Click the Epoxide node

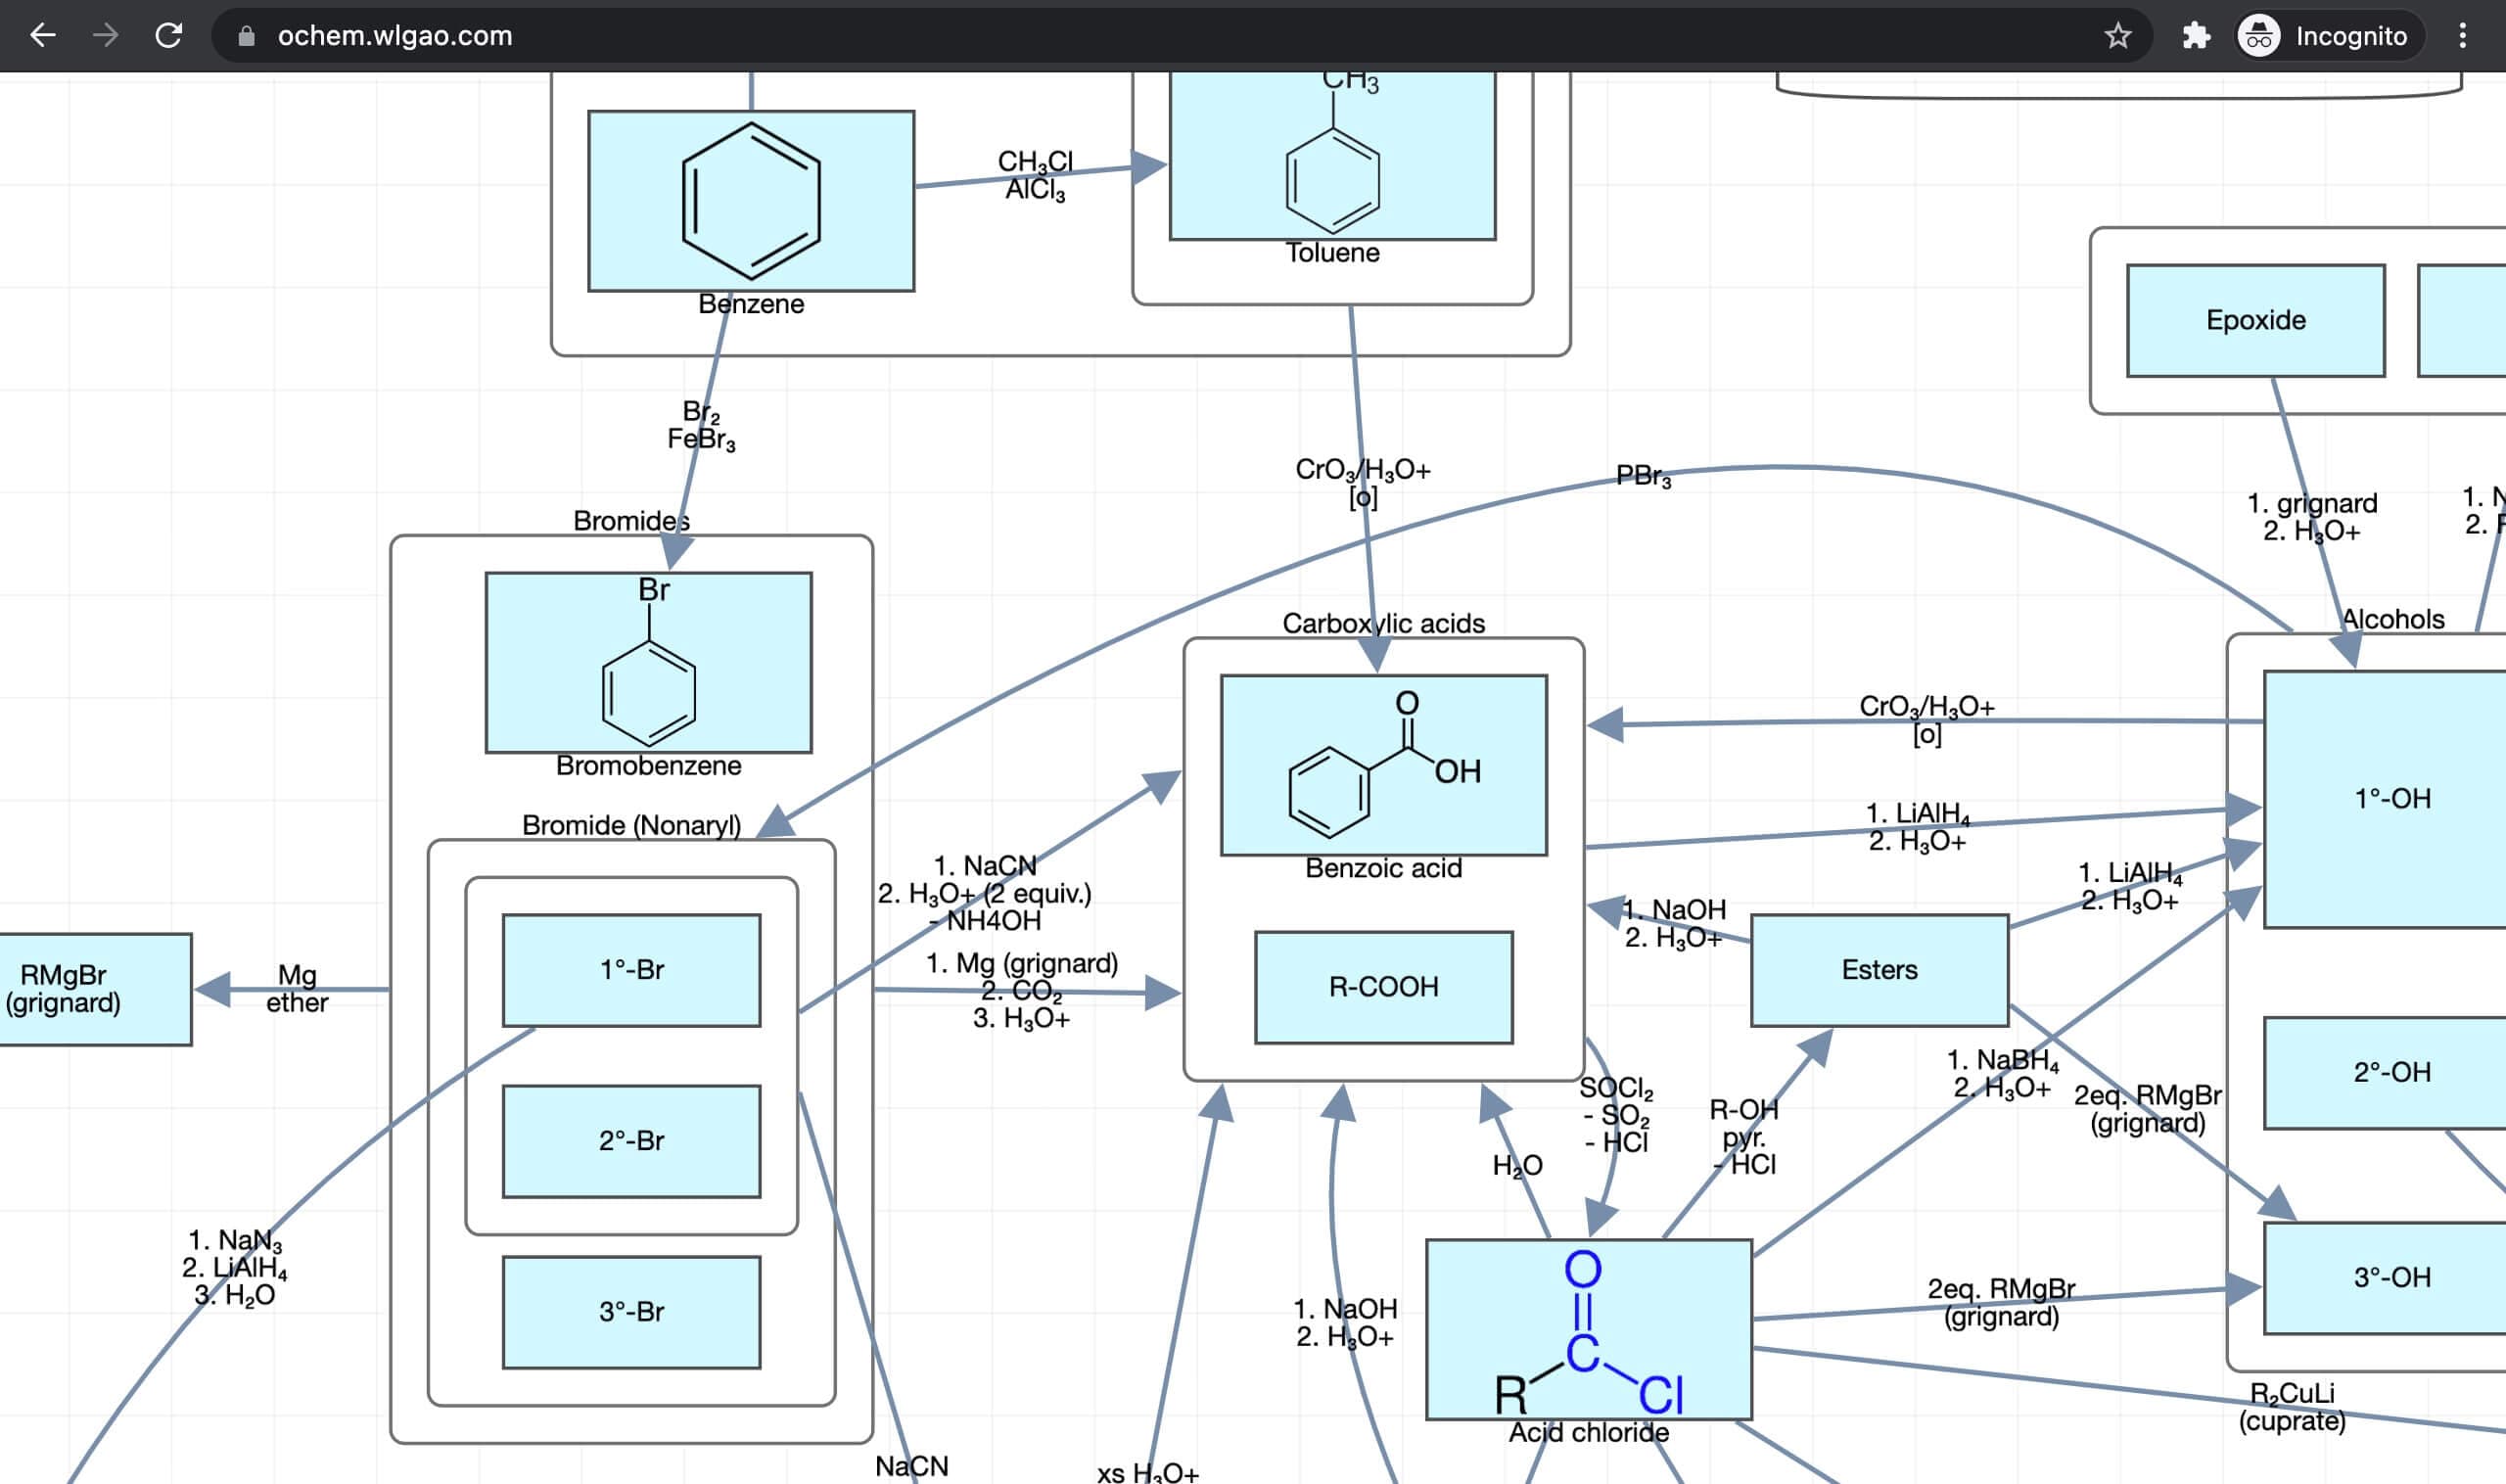click(2255, 321)
